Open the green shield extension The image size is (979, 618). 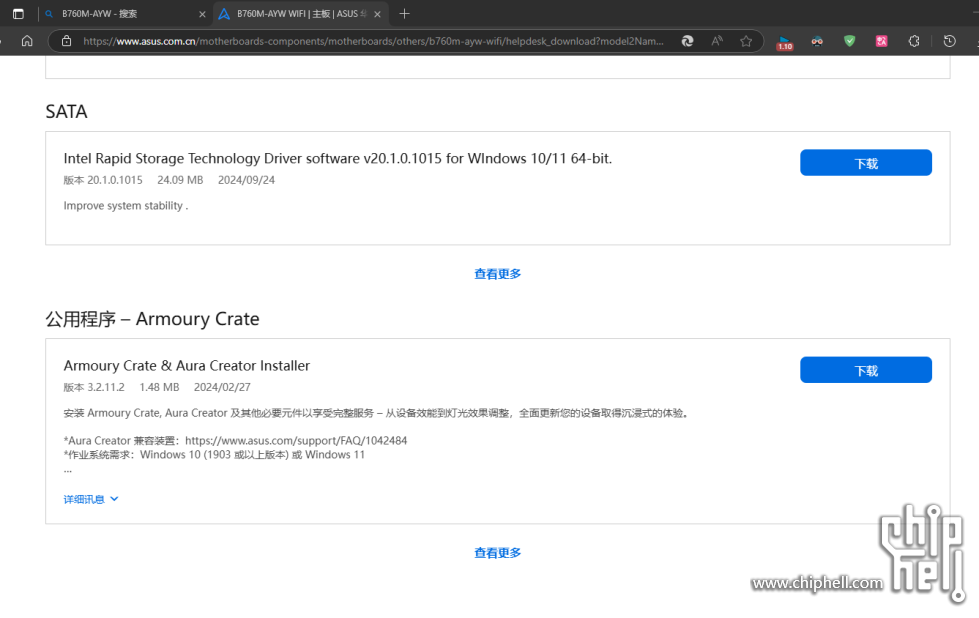(849, 41)
